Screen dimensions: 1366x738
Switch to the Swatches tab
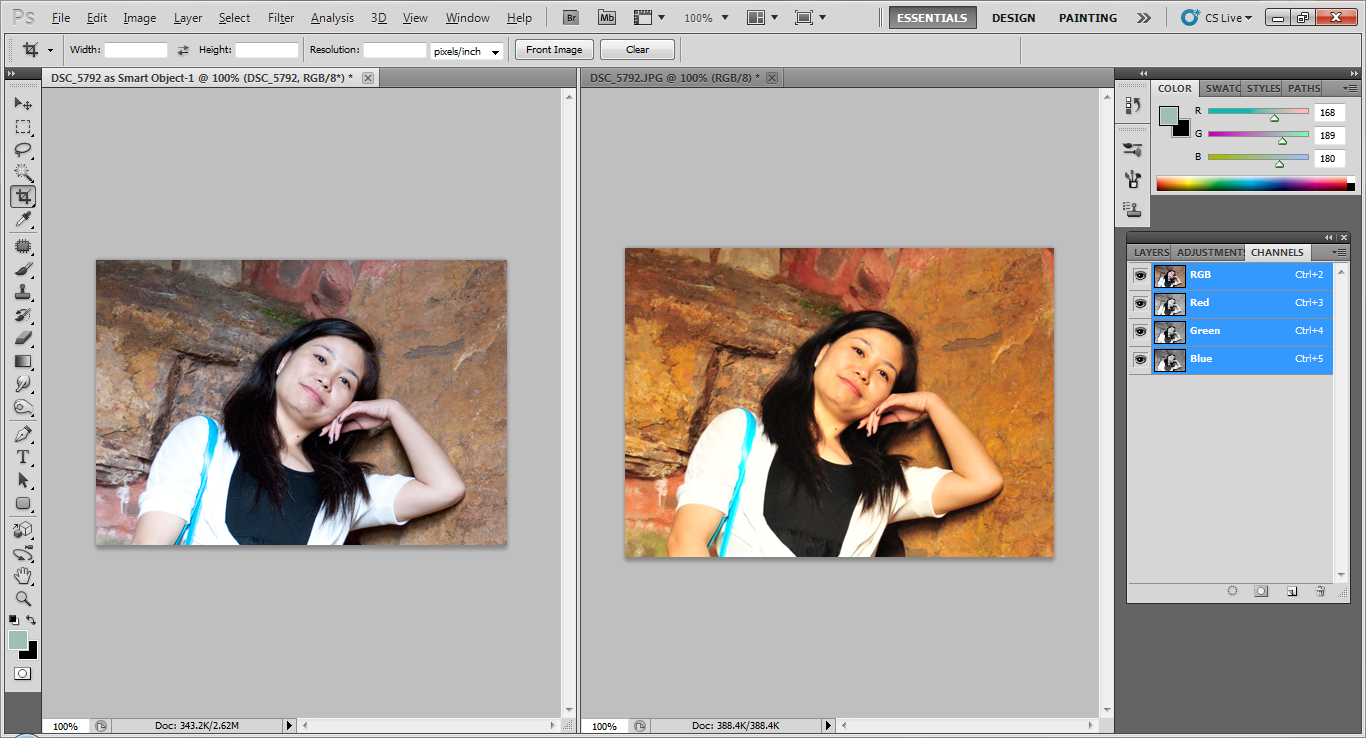click(1222, 88)
